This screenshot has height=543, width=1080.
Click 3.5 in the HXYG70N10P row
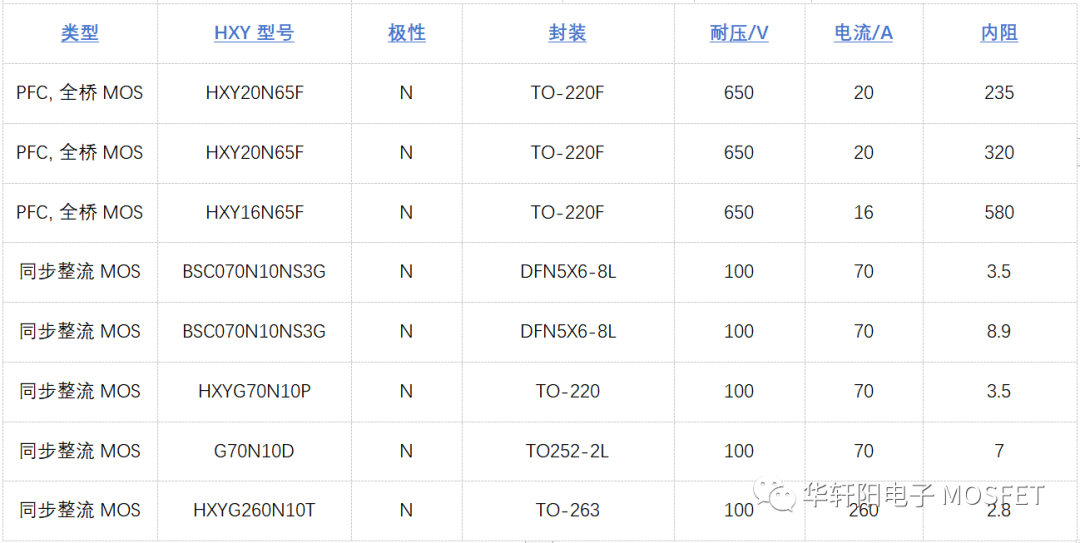[x=999, y=391]
